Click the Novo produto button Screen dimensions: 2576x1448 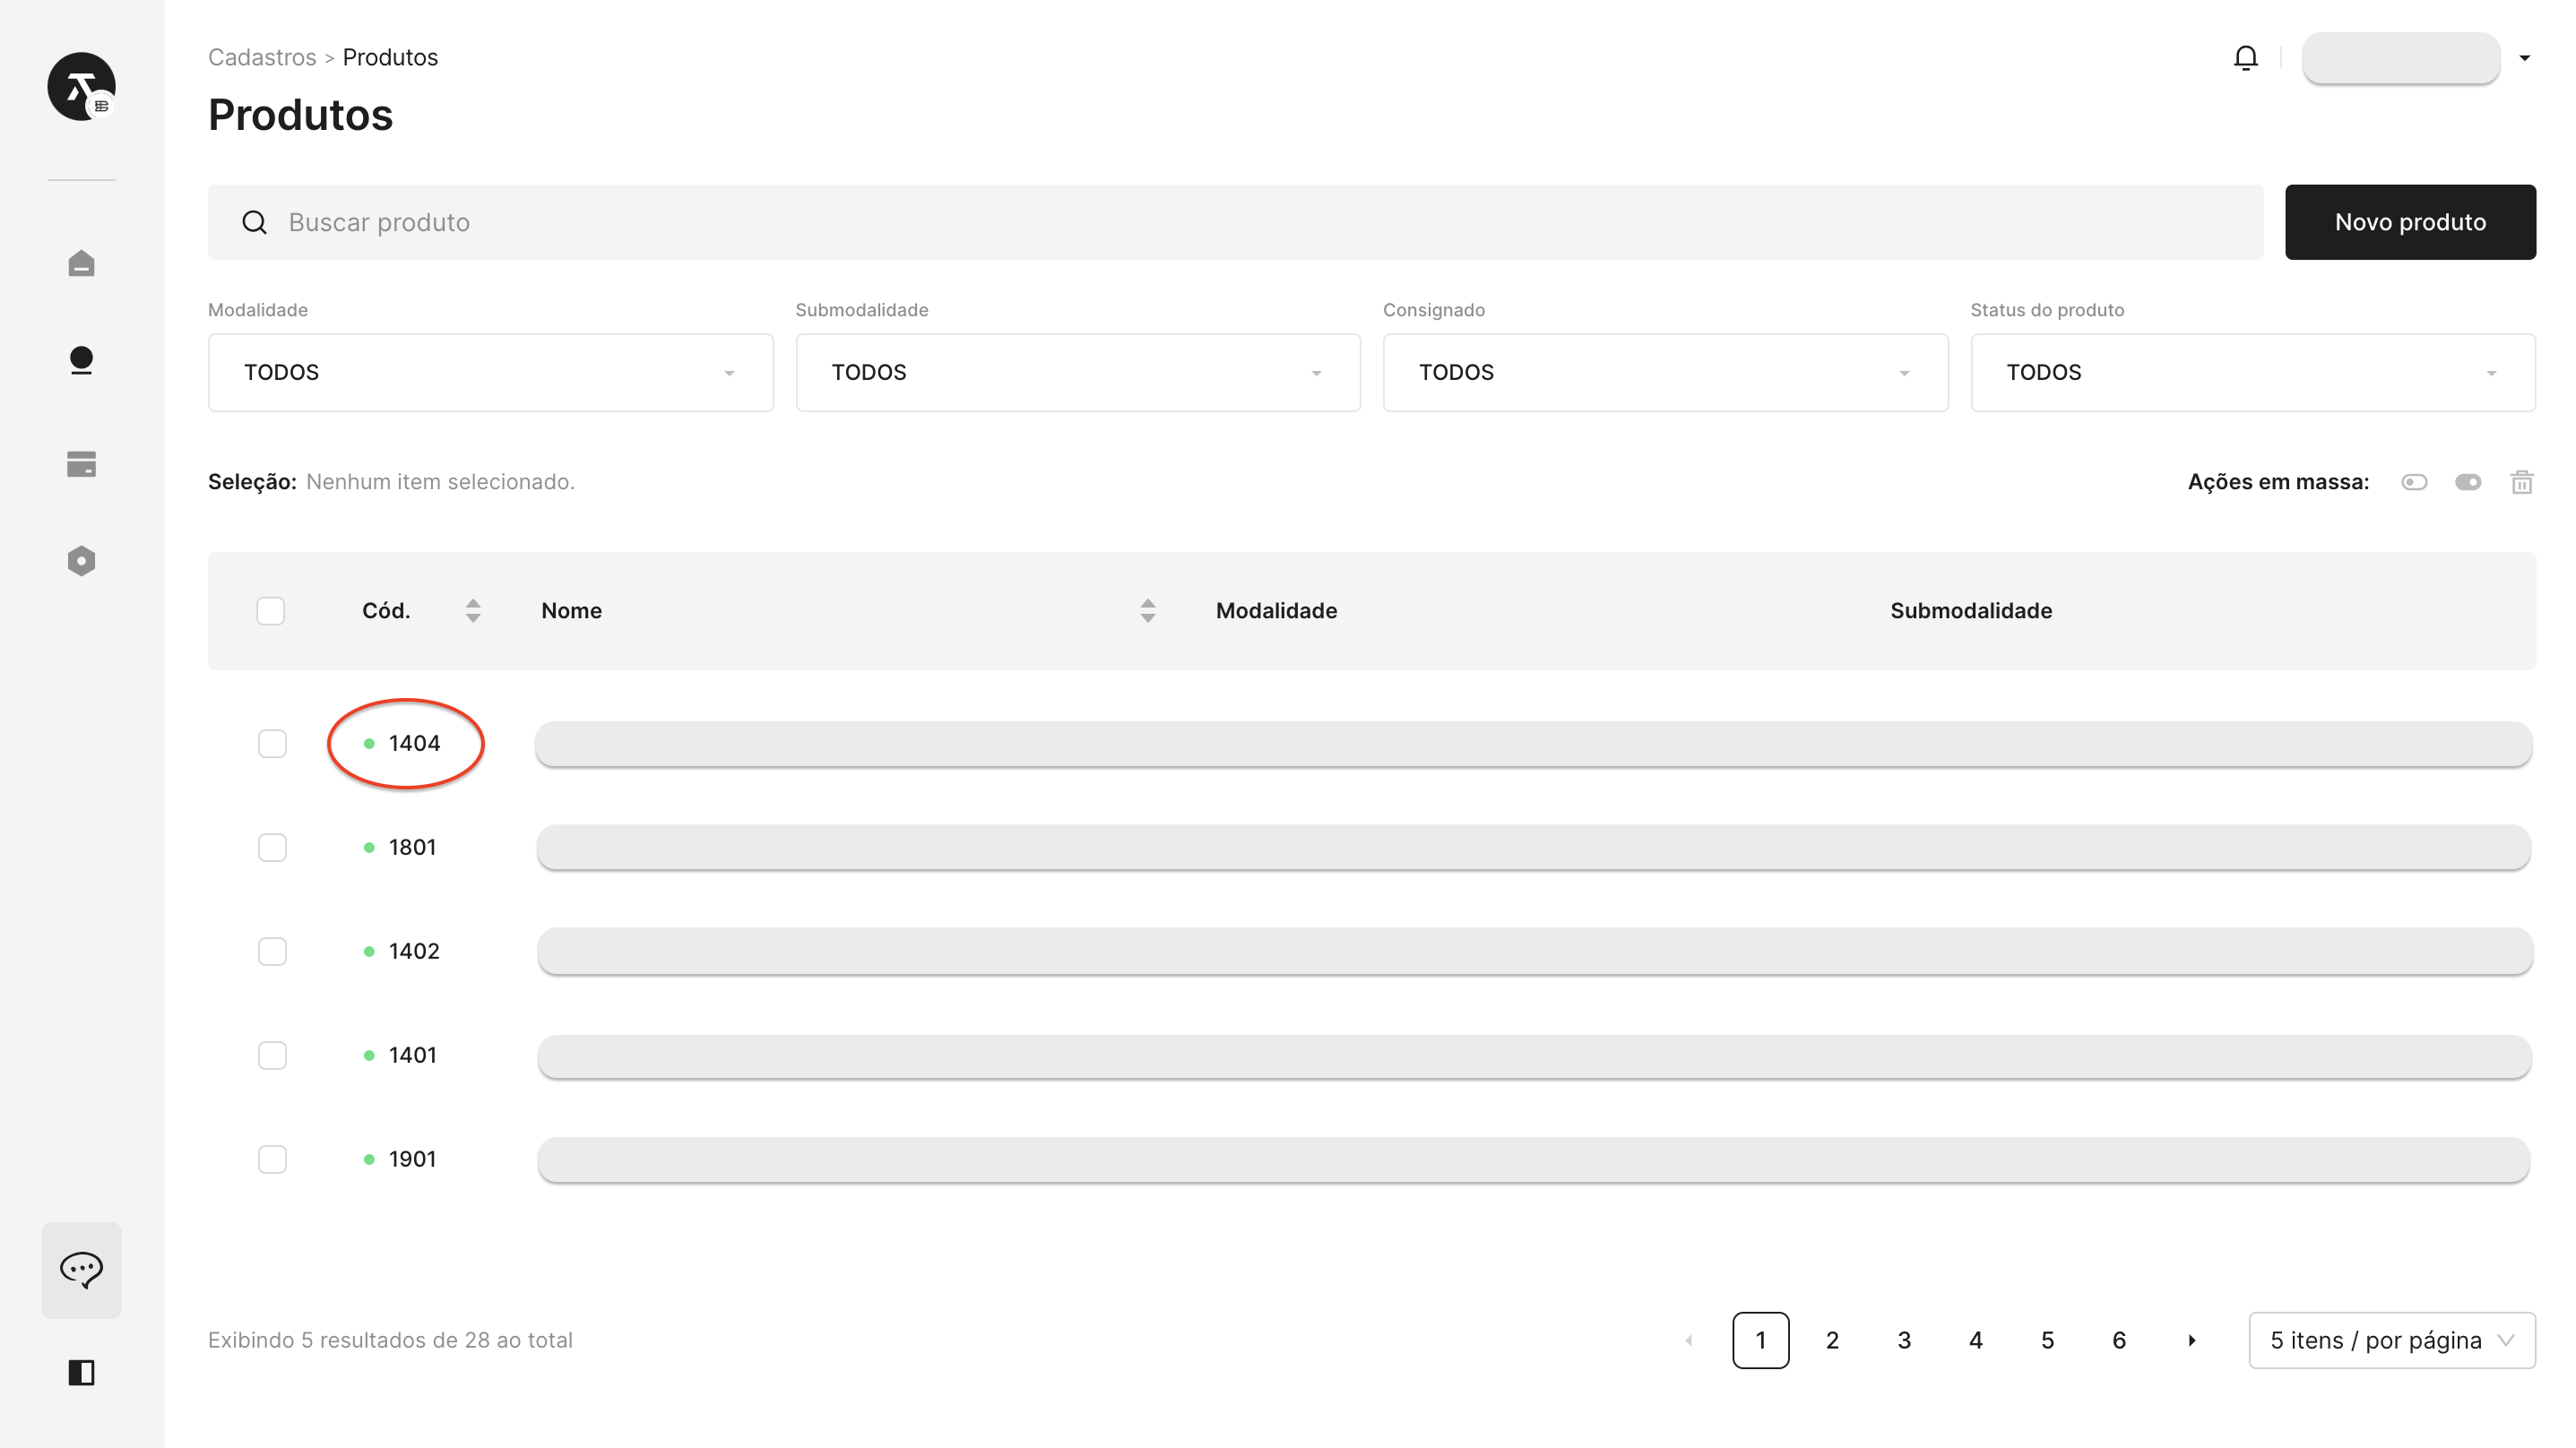(2409, 222)
